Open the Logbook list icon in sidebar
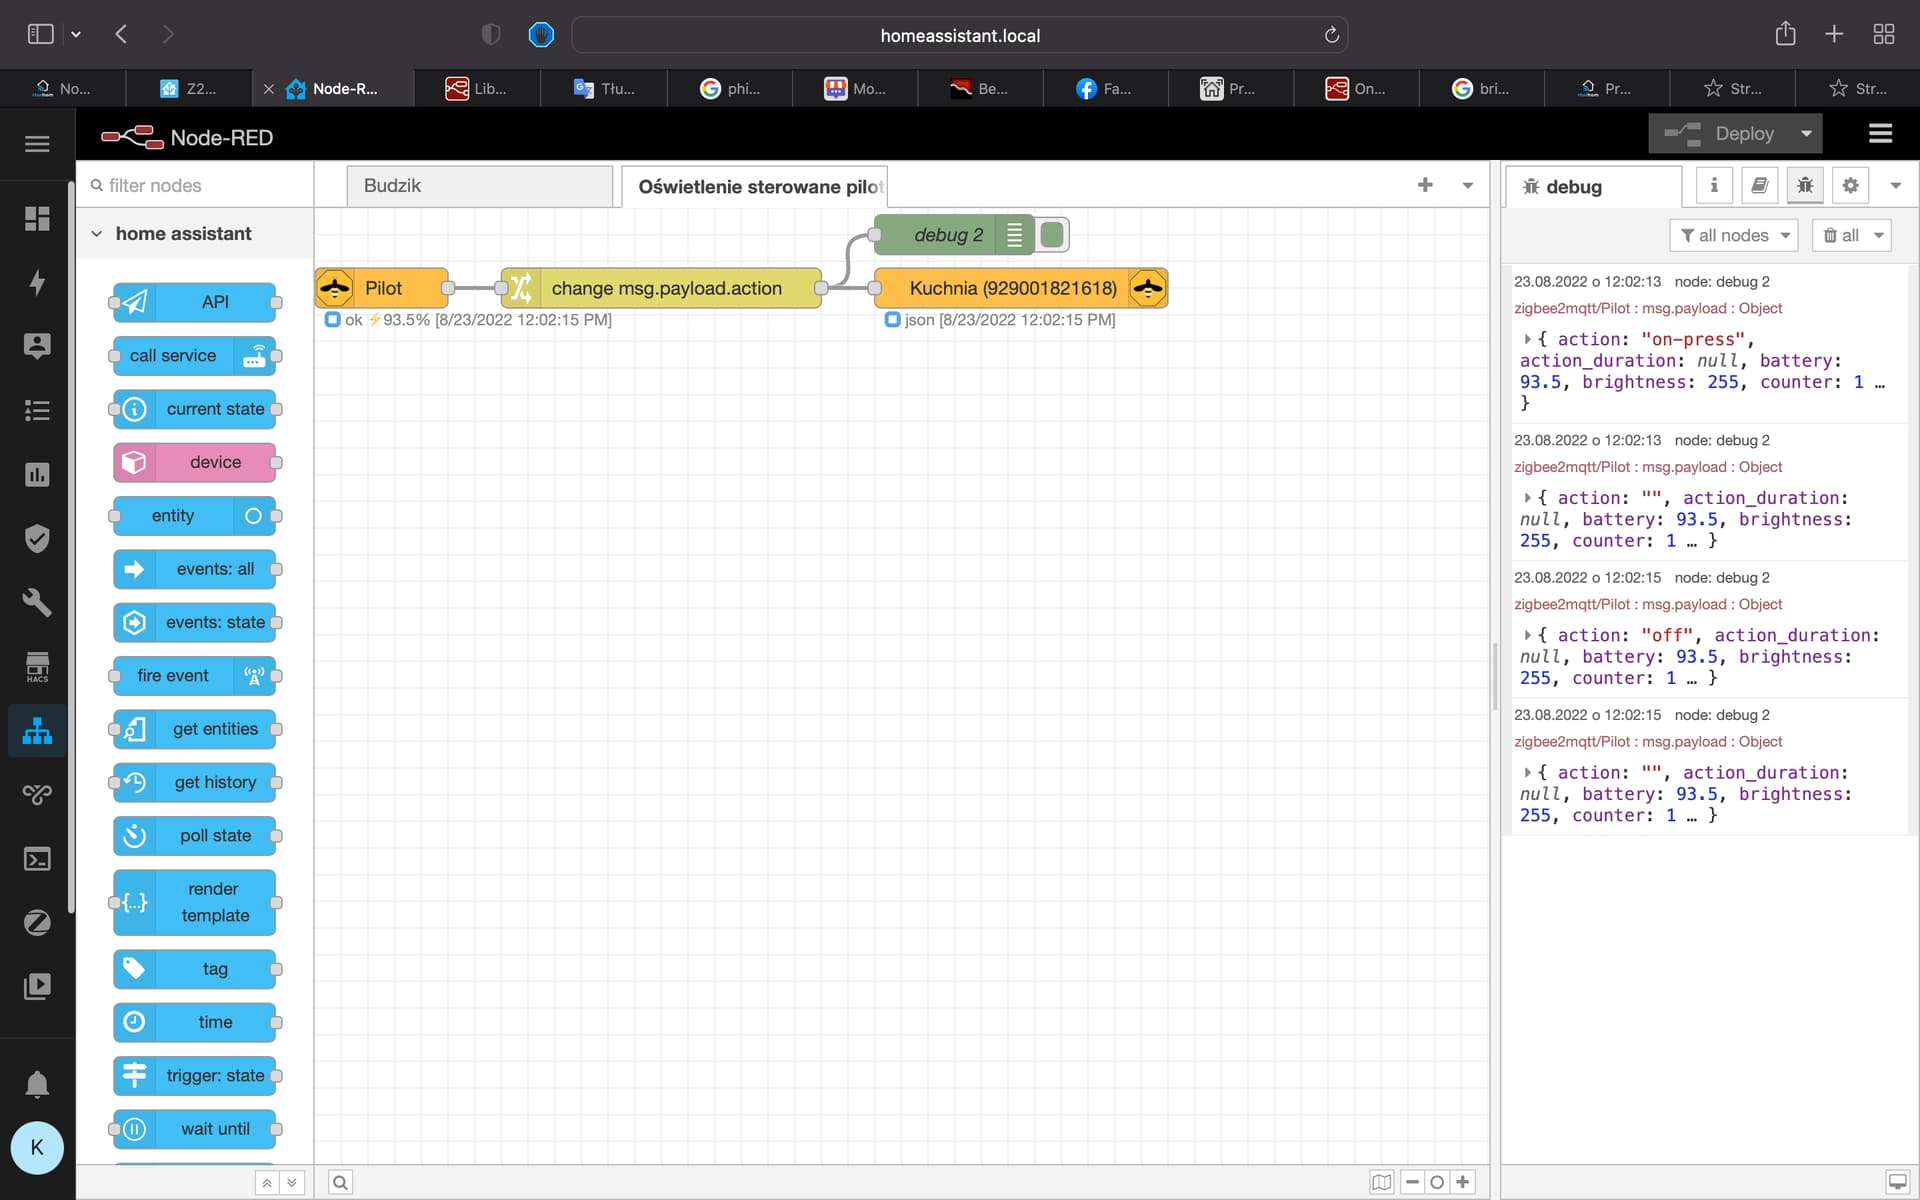The image size is (1920, 1200). 37,410
